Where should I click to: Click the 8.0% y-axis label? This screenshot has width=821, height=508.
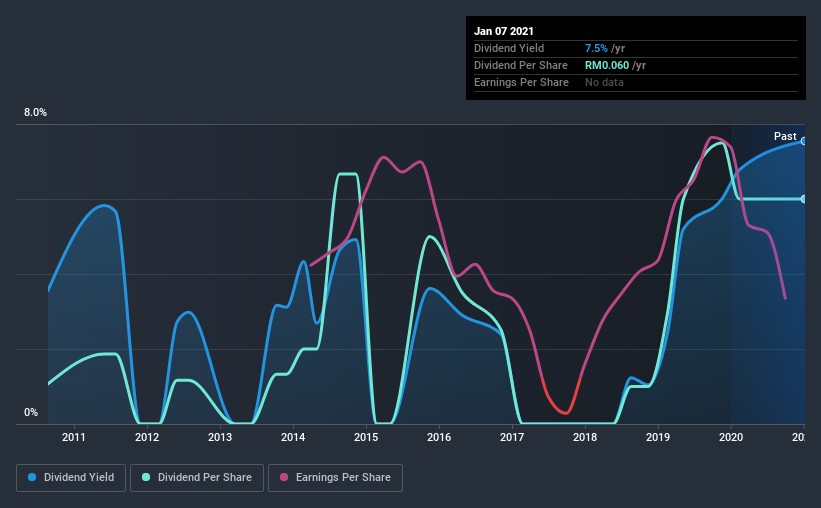[x=36, y=113]
